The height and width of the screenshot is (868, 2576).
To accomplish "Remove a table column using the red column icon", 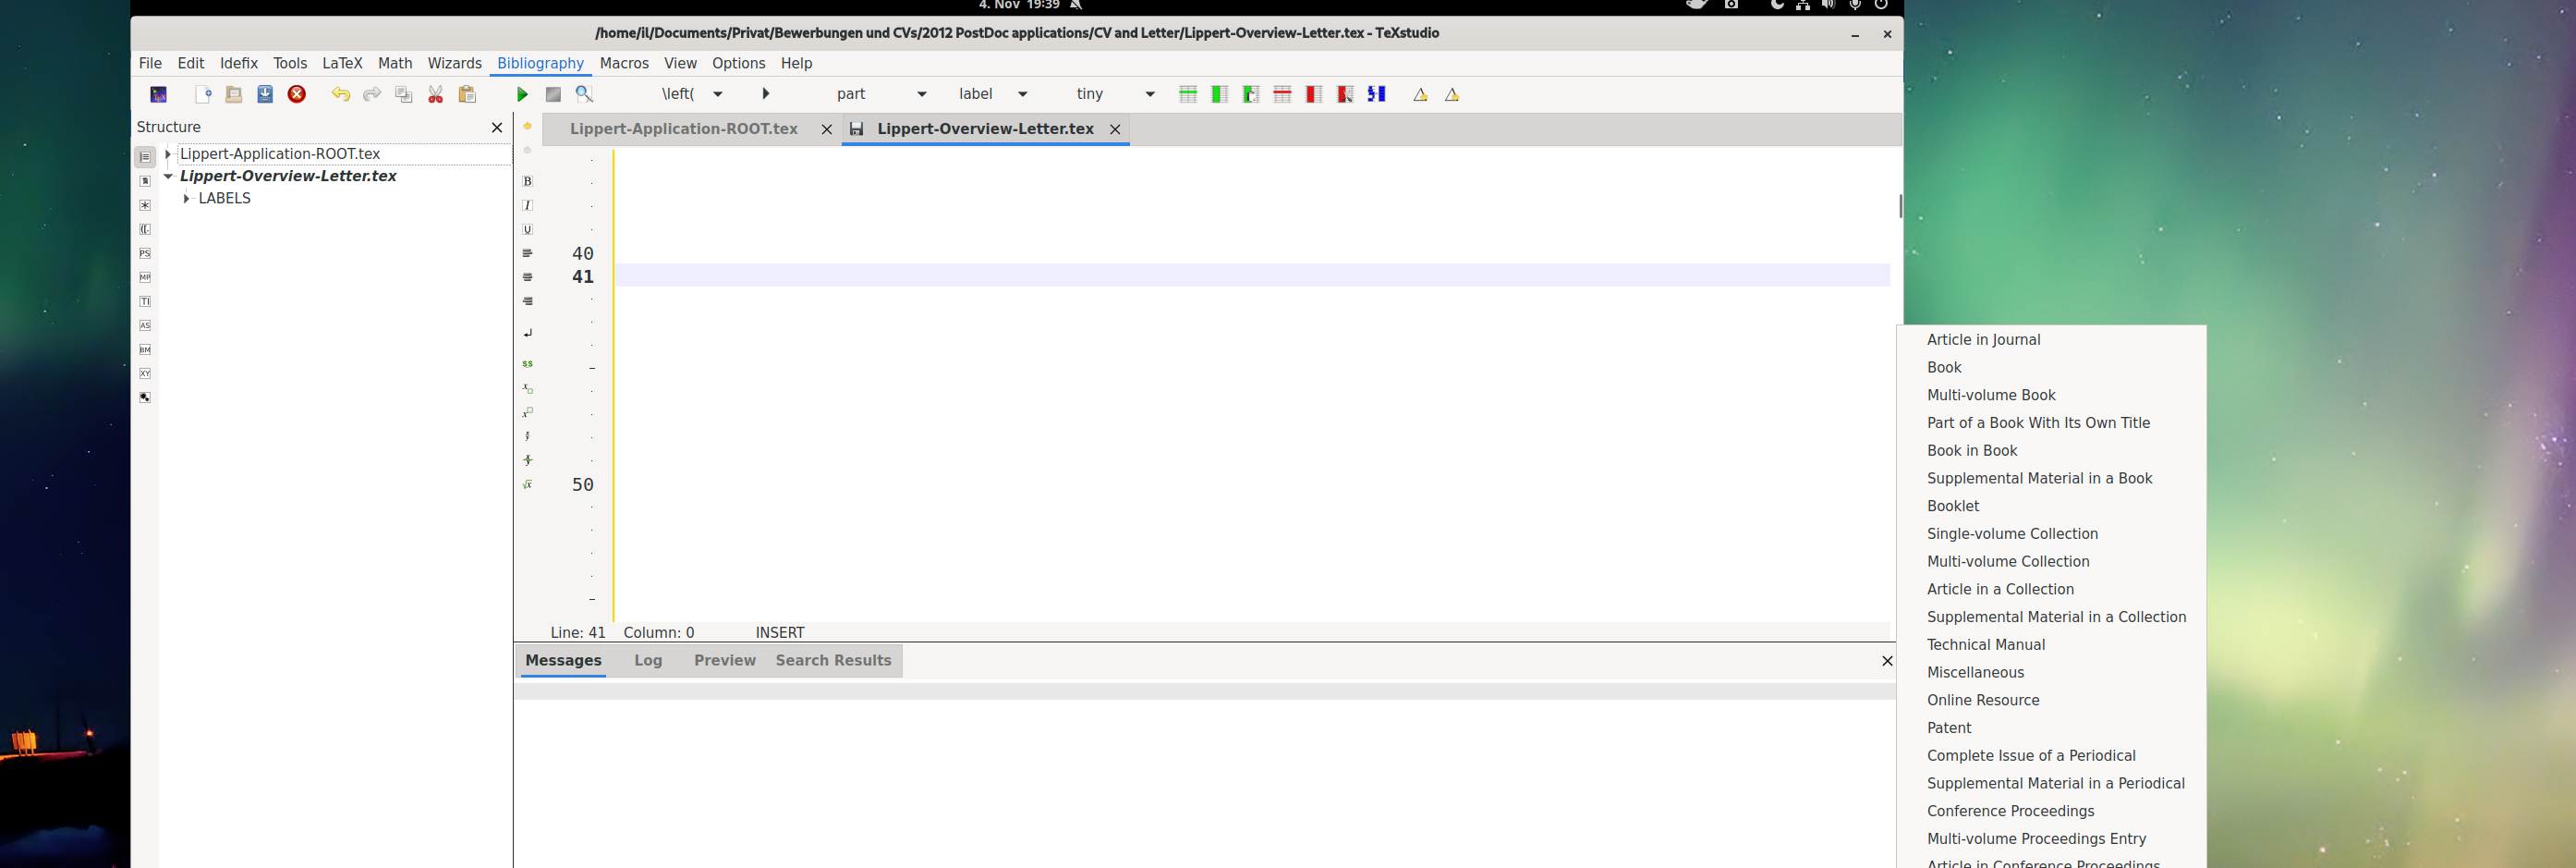I will [1313, 94].
